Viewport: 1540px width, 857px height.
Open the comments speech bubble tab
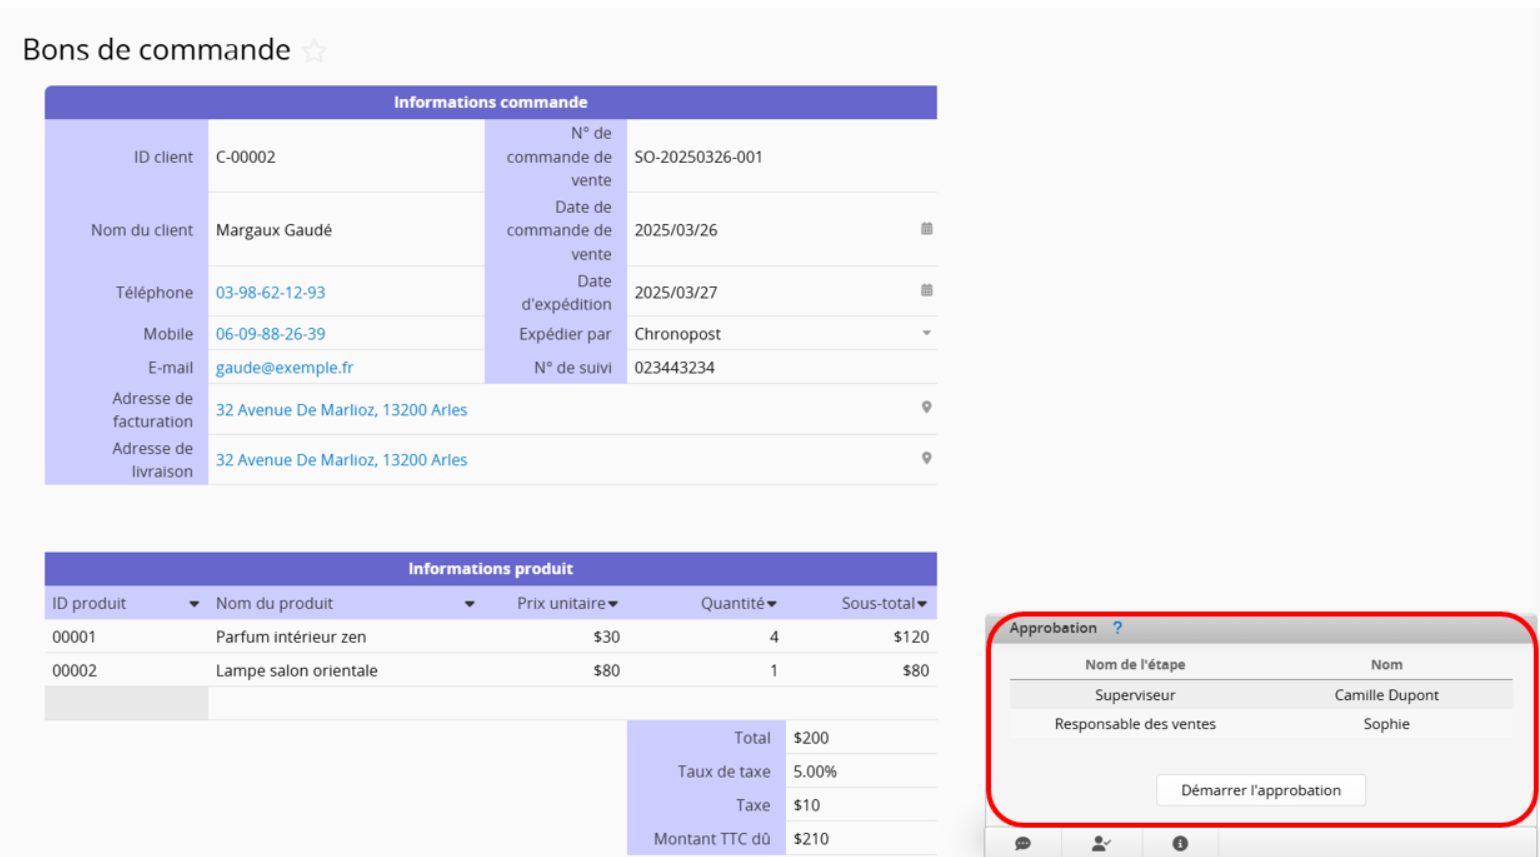(1022, 843)
